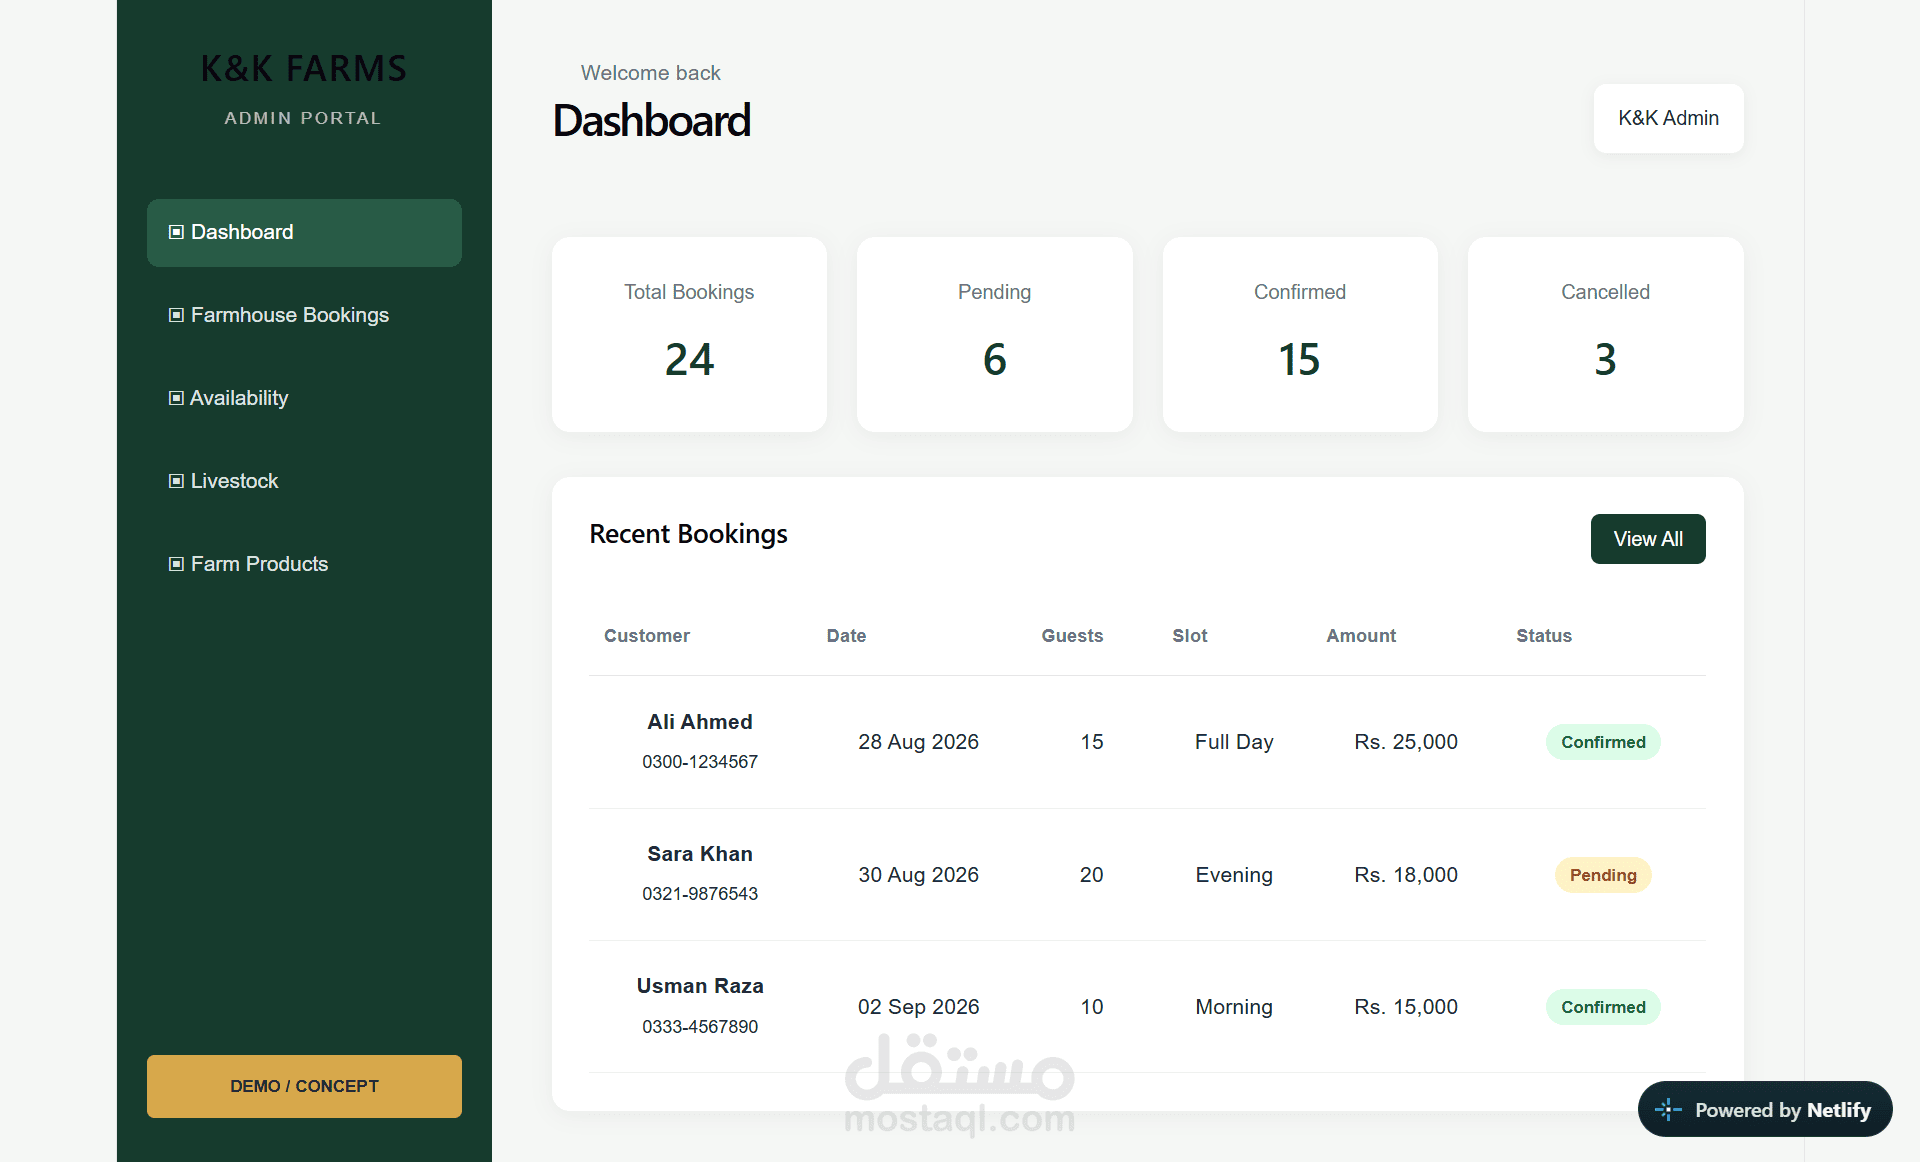Click the Slot column header
The height and width of the screenshot is (1162, 1920).
pyautogui.click(x=1190, y=636)
